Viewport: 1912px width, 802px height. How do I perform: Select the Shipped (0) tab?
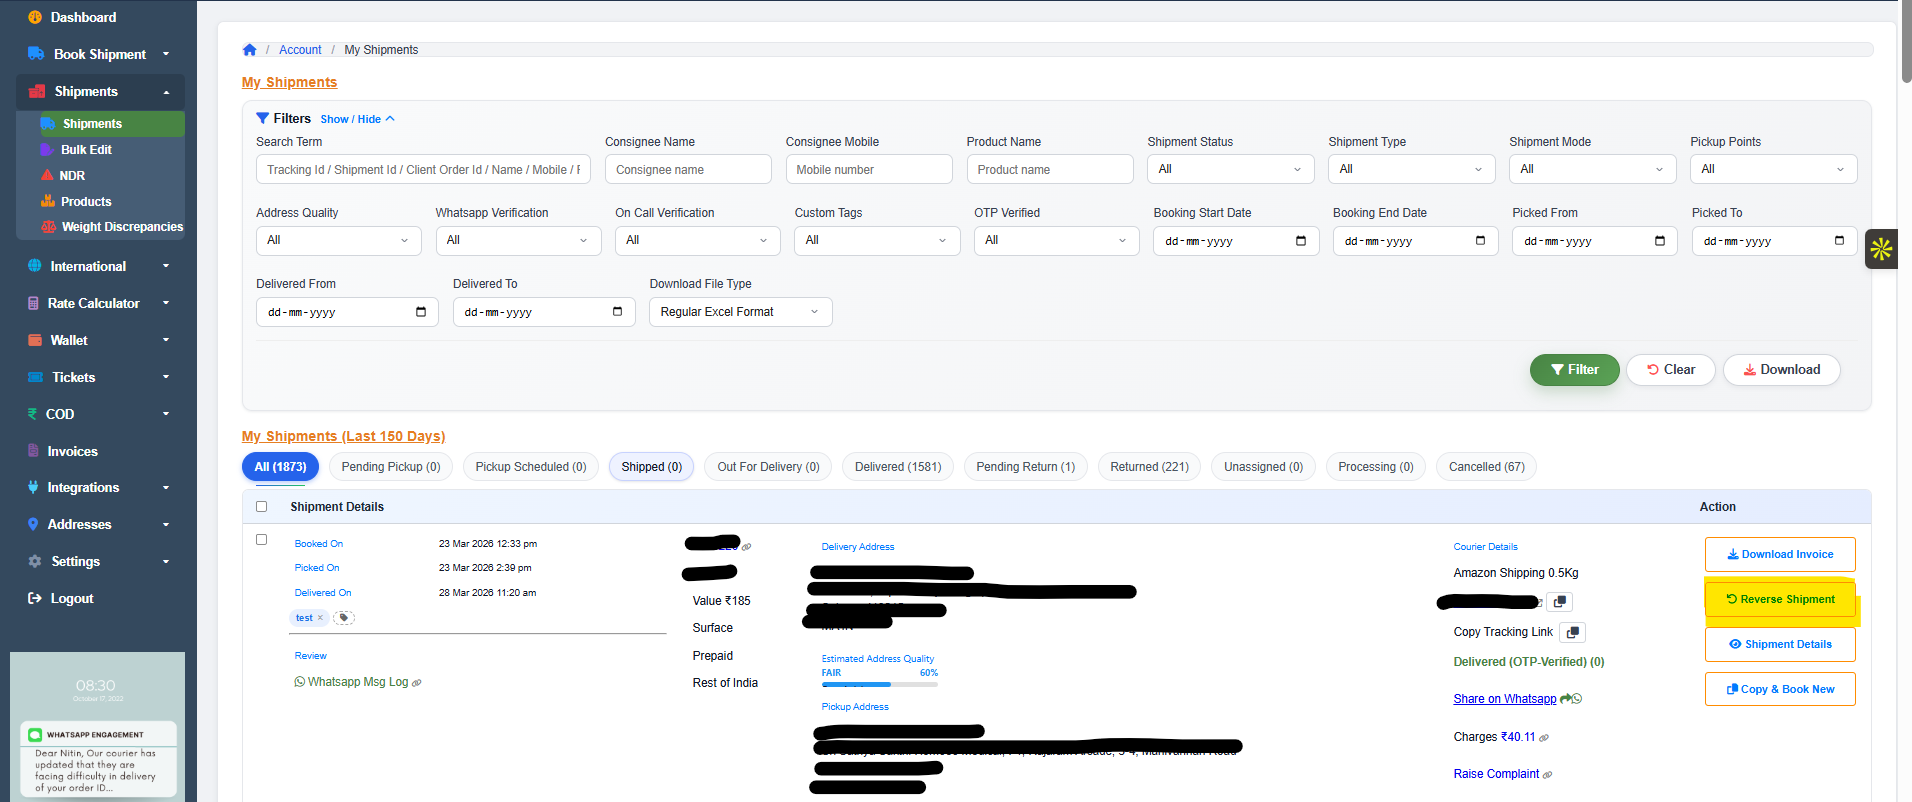tap(652, 467)
